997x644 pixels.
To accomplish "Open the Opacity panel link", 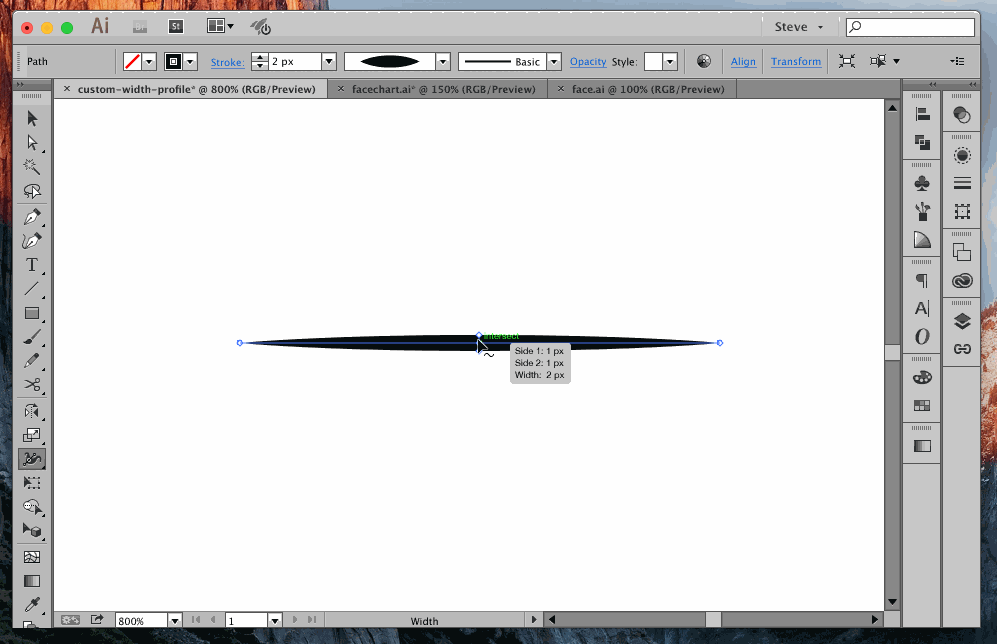I will point(588,62).
